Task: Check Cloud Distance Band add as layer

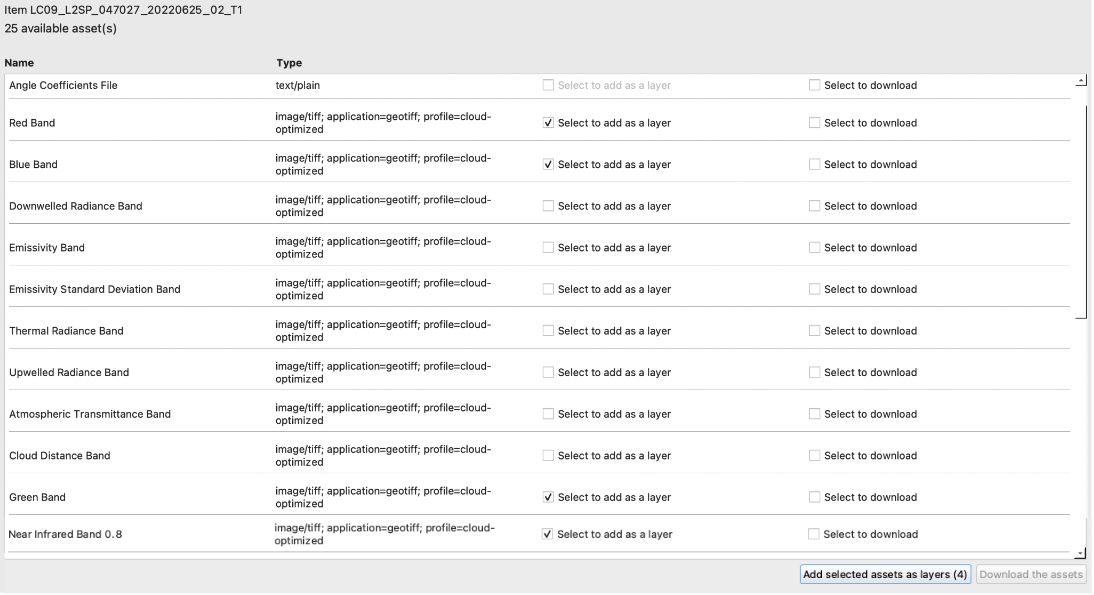Action: [x=548, y=456]
